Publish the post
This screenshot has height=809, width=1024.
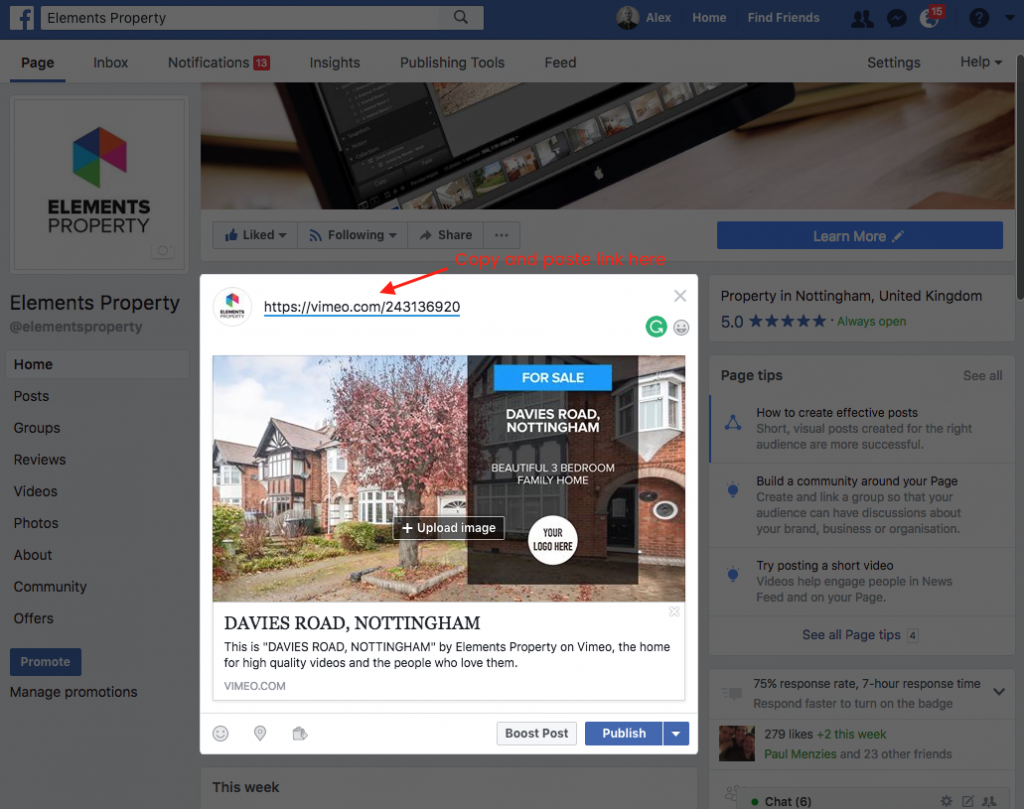[x=624, y=733]
